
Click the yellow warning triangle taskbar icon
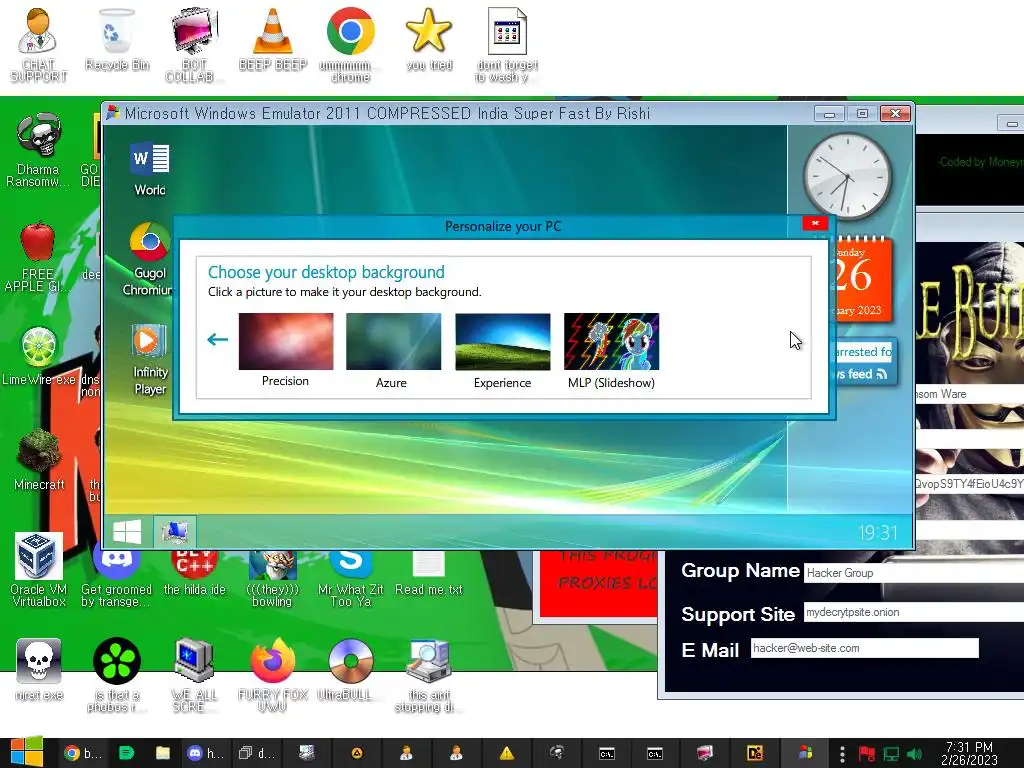[x=506, y=753]
